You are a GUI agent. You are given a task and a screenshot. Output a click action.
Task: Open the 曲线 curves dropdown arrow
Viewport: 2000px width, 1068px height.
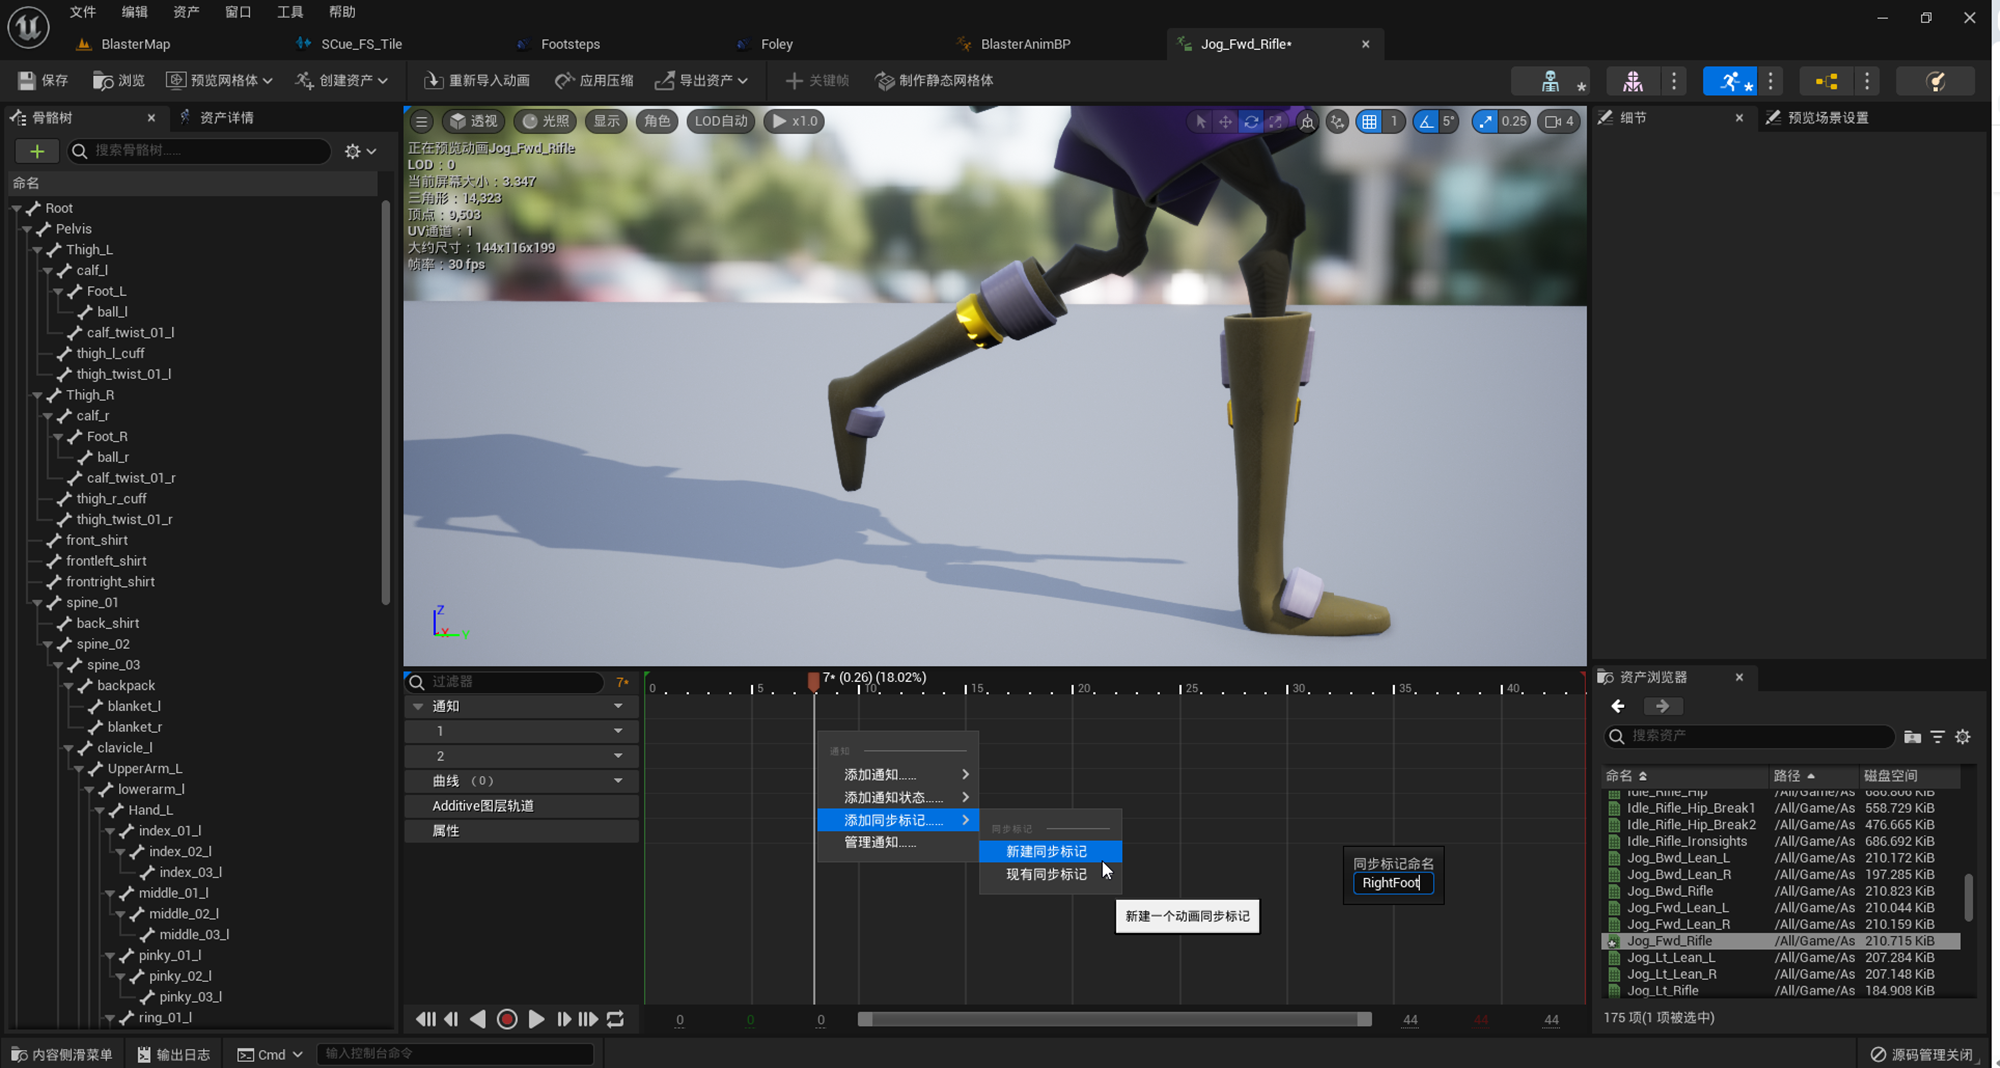tap(618, 781)
